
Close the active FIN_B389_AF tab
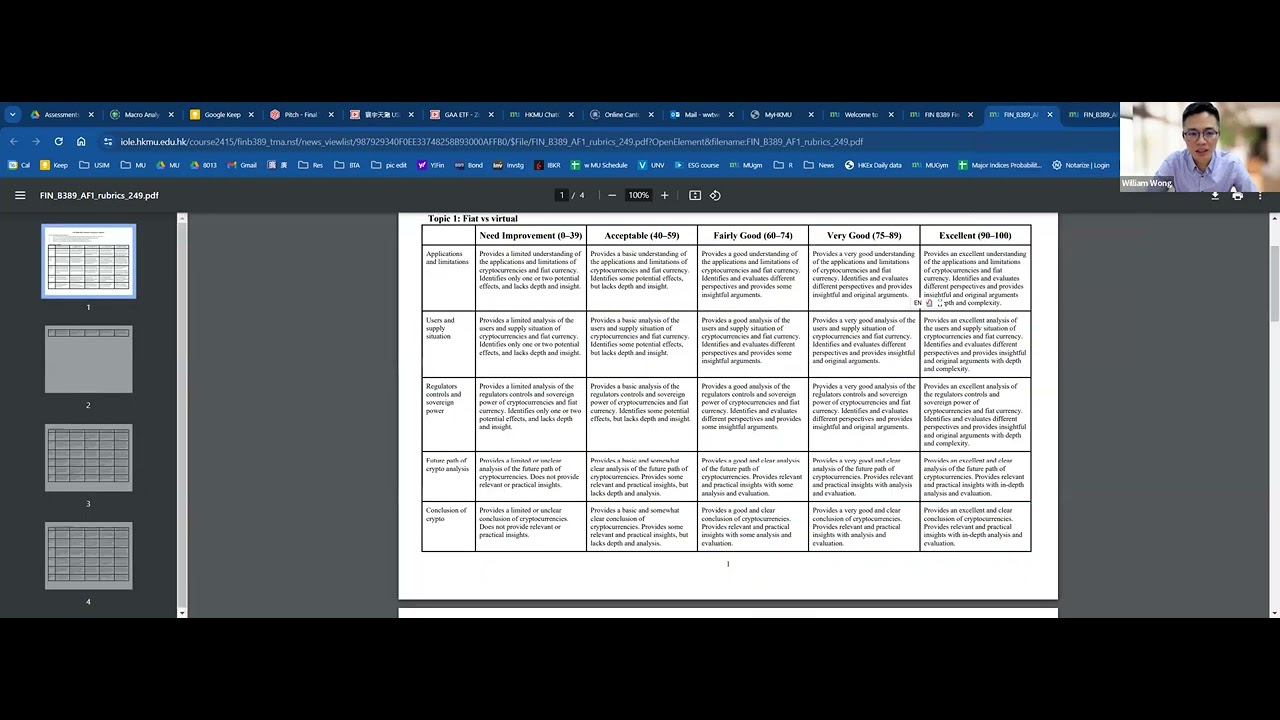click(1049, 114)
